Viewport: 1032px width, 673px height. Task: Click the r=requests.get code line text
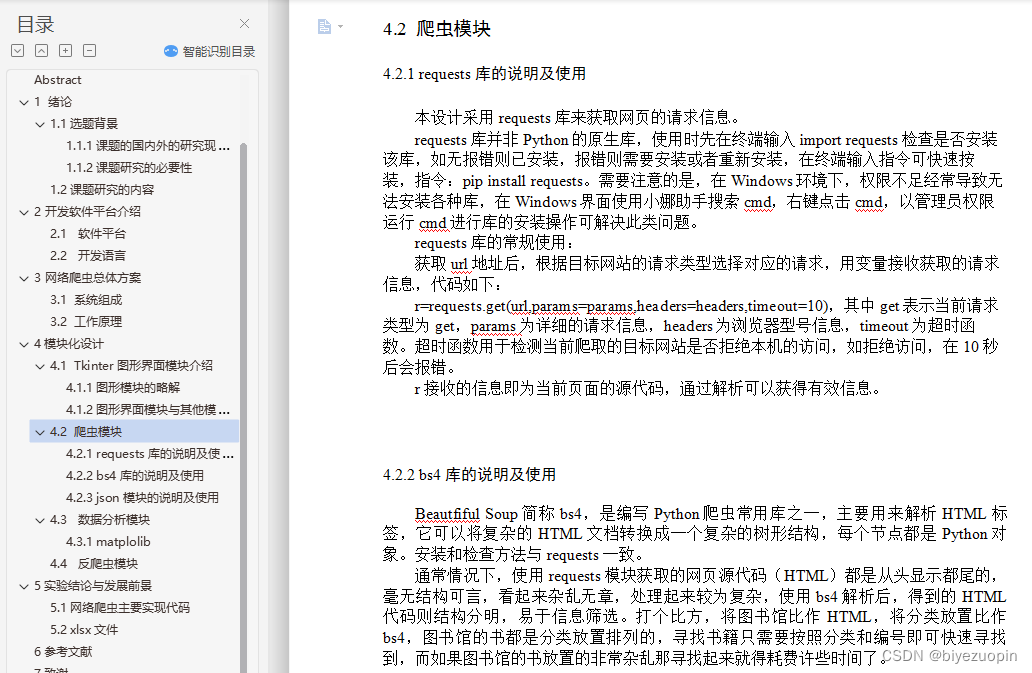621,306
